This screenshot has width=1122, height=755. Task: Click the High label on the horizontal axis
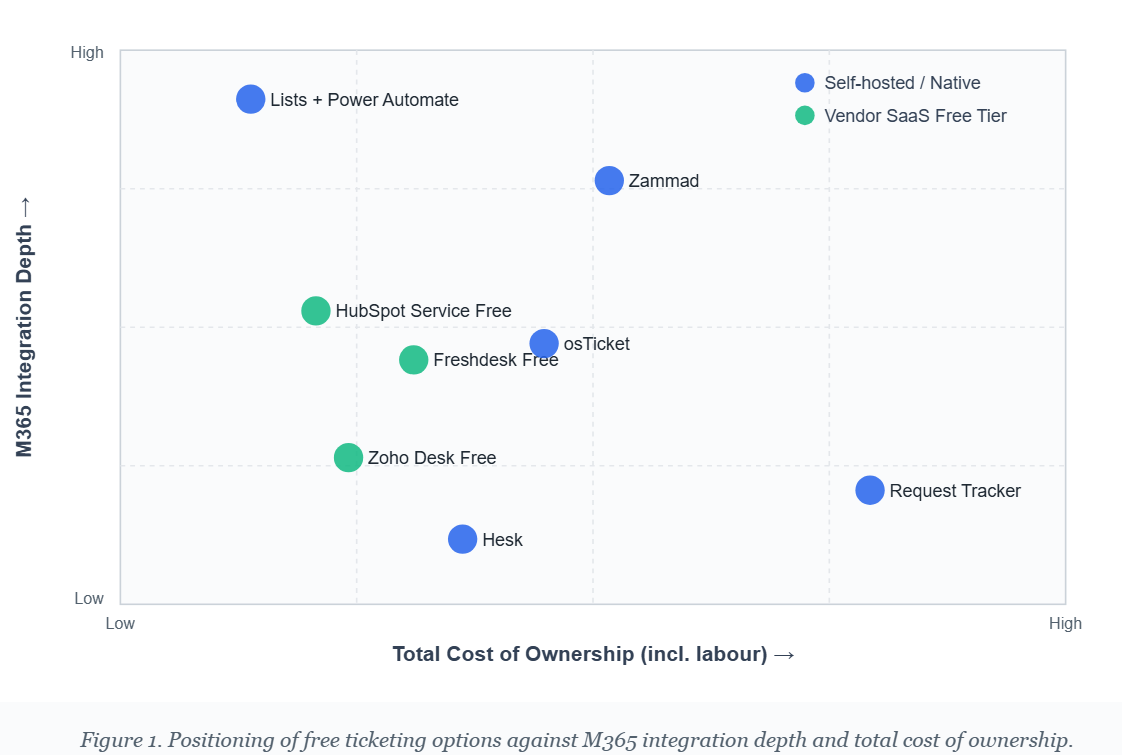pos(1065,624)
